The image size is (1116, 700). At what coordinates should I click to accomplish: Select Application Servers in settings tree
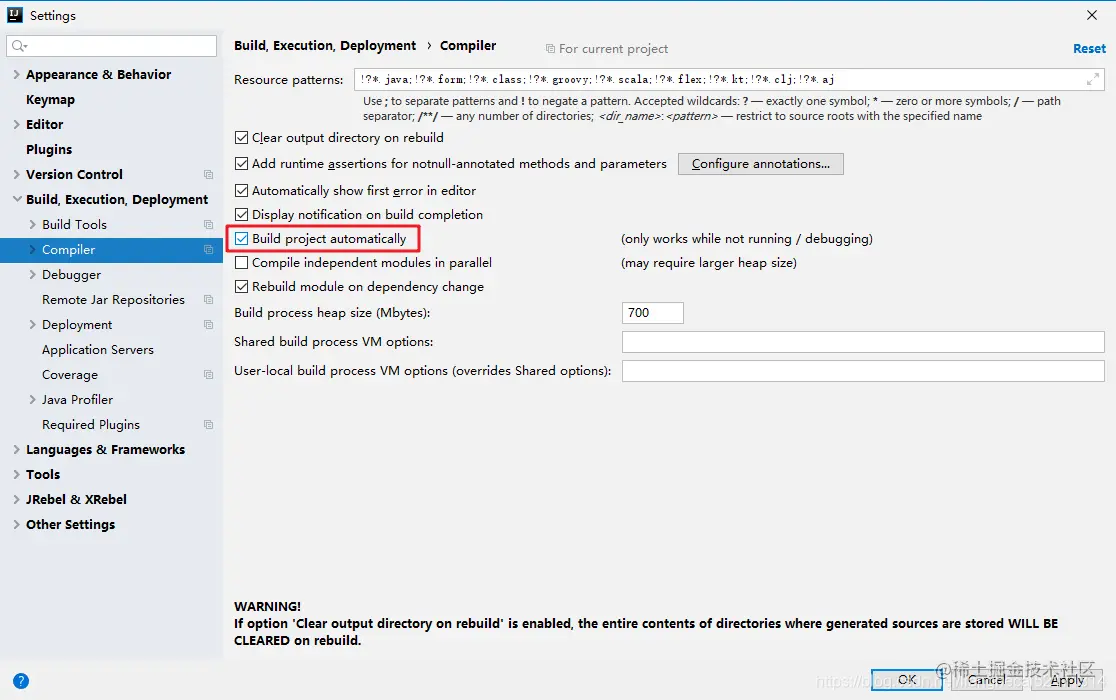(98, 349)
